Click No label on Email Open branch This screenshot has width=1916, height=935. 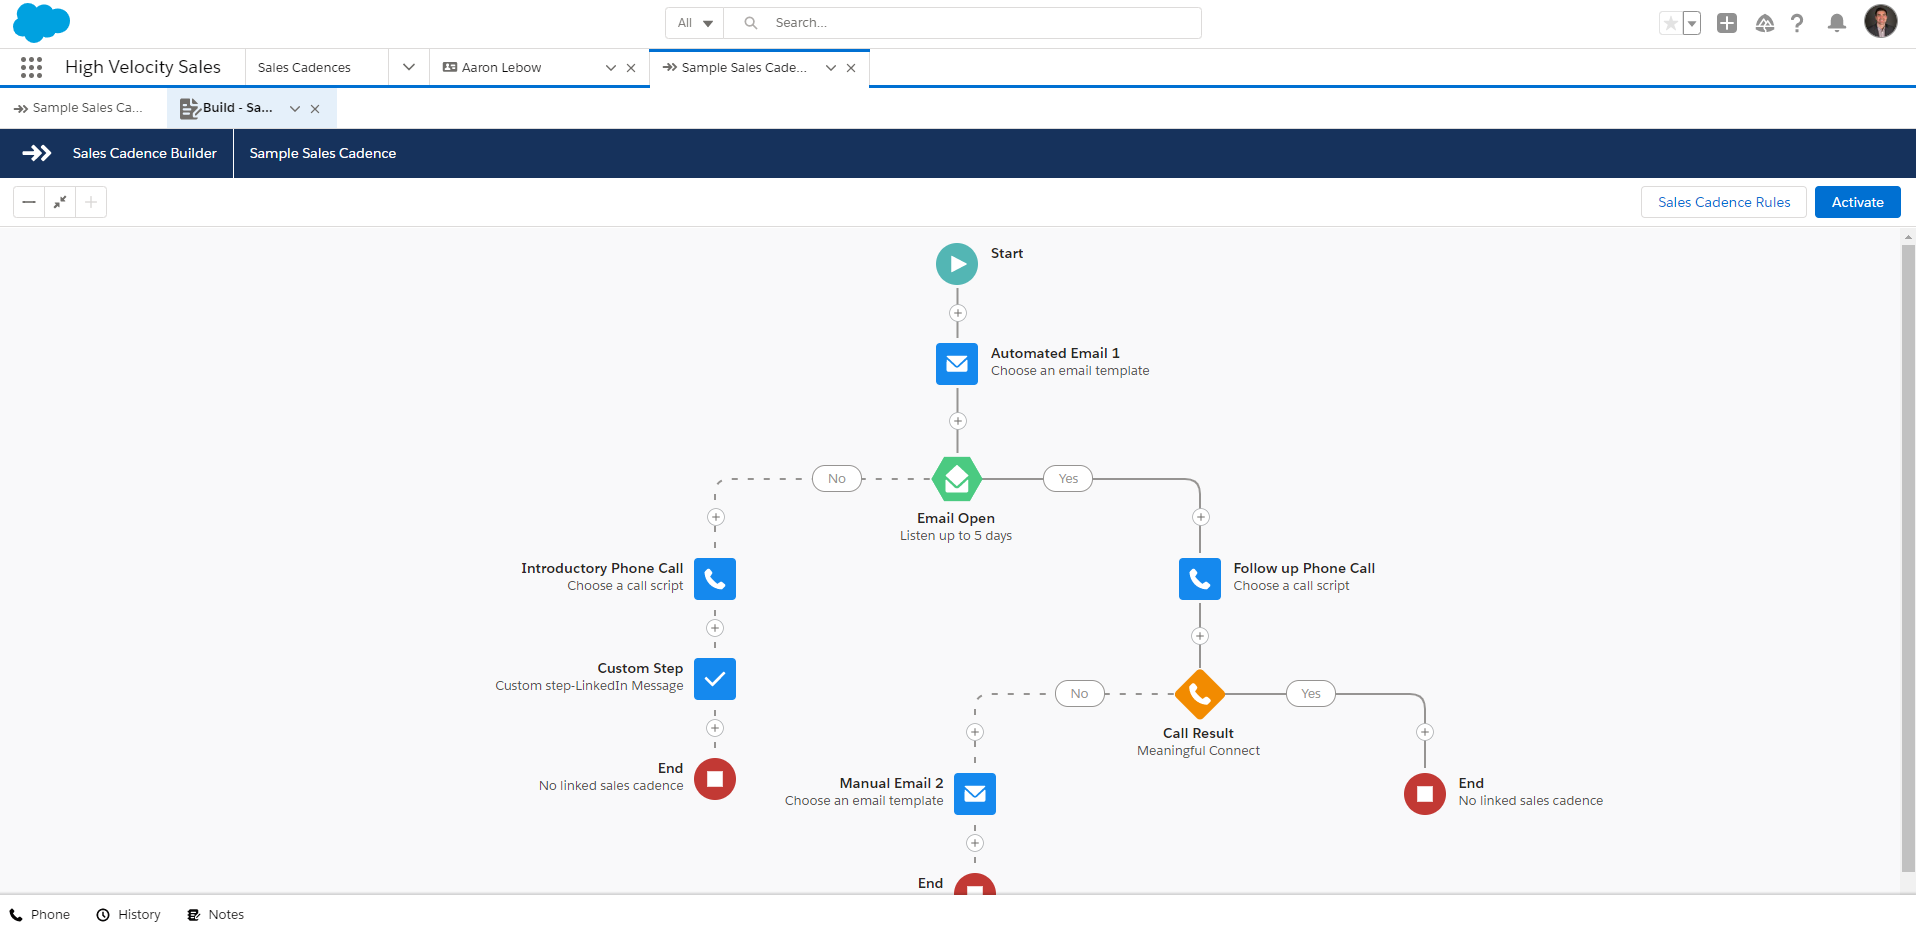point(837,479)
